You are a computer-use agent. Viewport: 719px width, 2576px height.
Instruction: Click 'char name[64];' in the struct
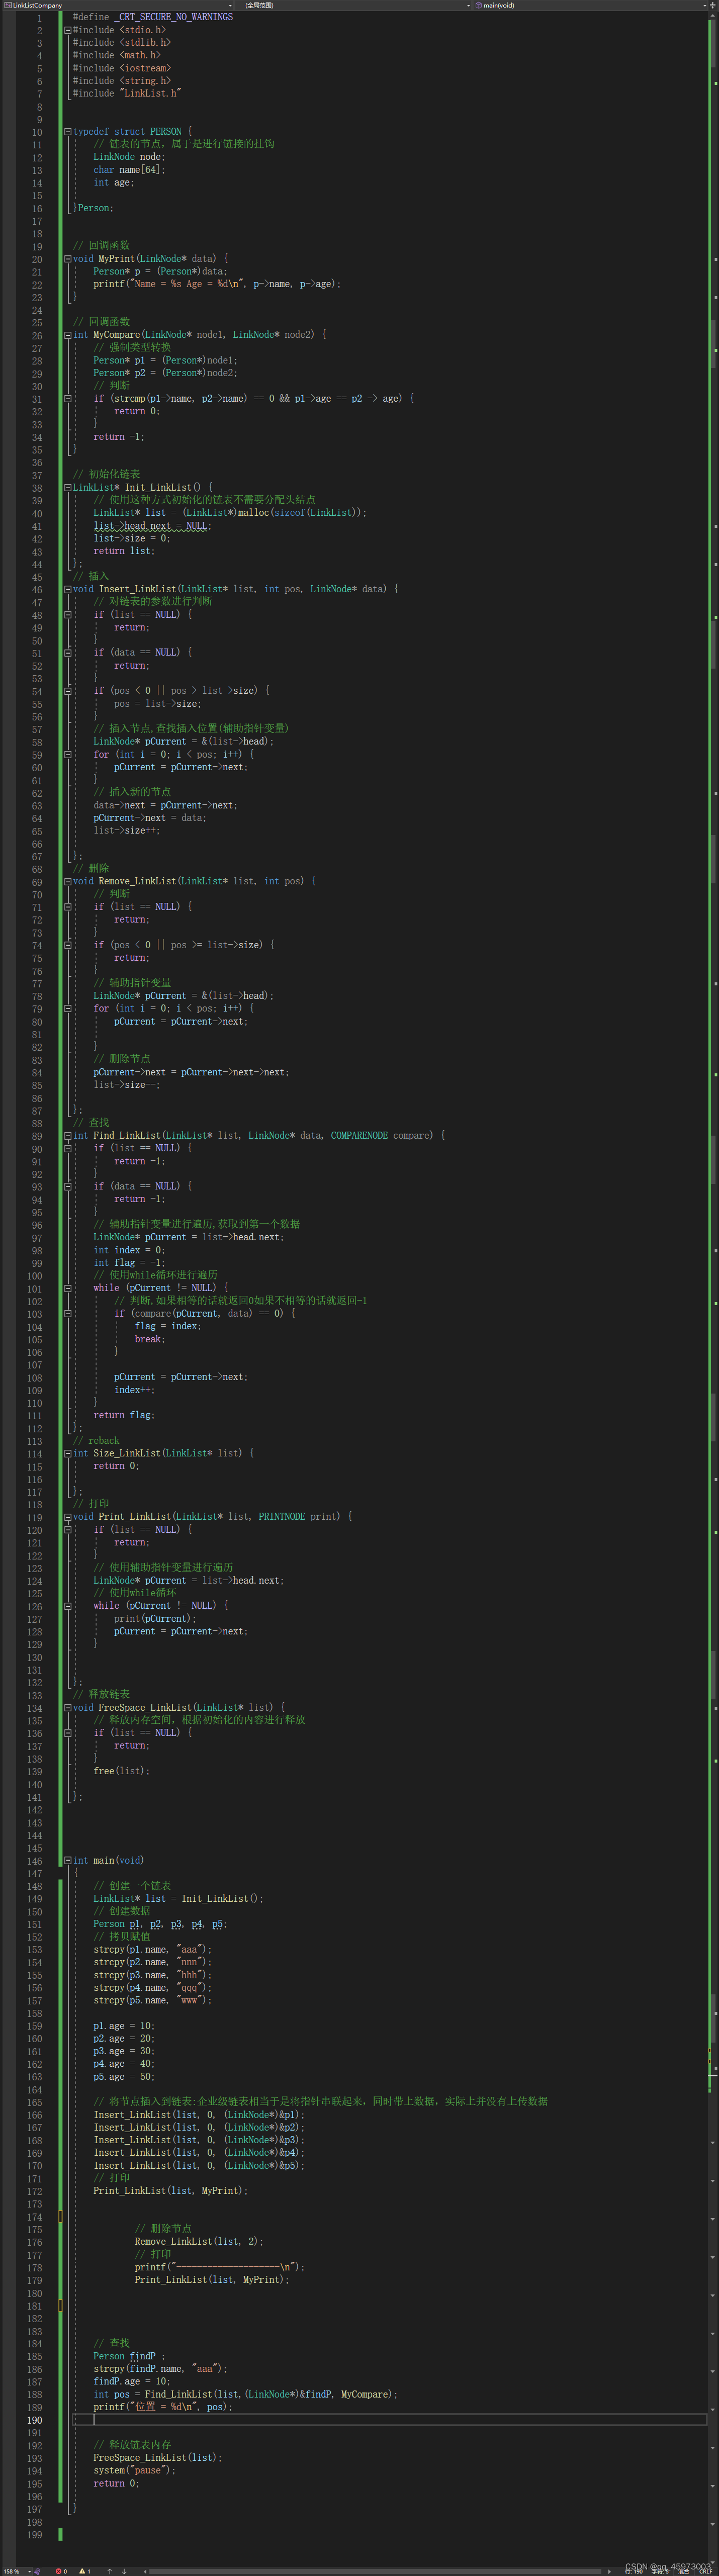pyautogui.click(x=129, y=170)
